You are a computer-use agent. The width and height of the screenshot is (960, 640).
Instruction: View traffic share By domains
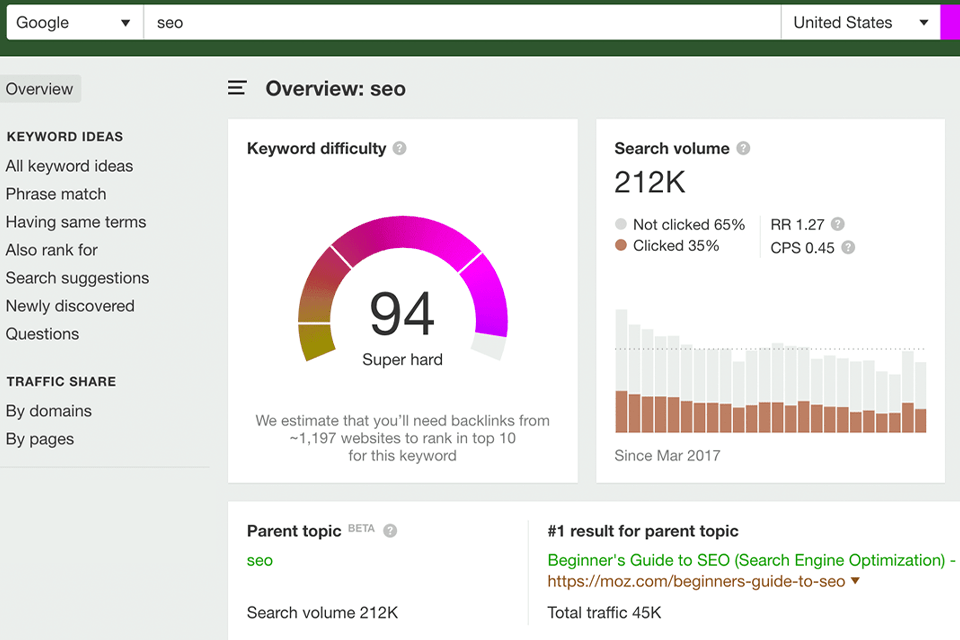point(49,411)
